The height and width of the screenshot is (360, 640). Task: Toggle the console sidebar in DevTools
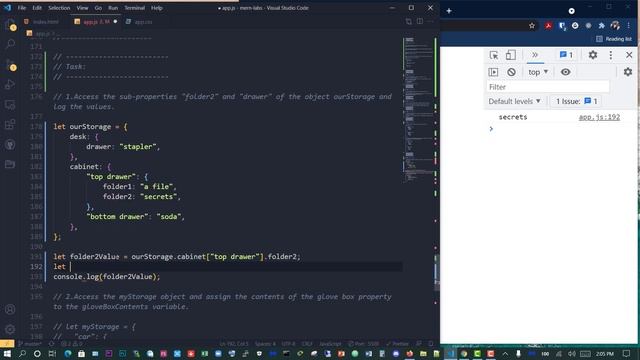493,72
